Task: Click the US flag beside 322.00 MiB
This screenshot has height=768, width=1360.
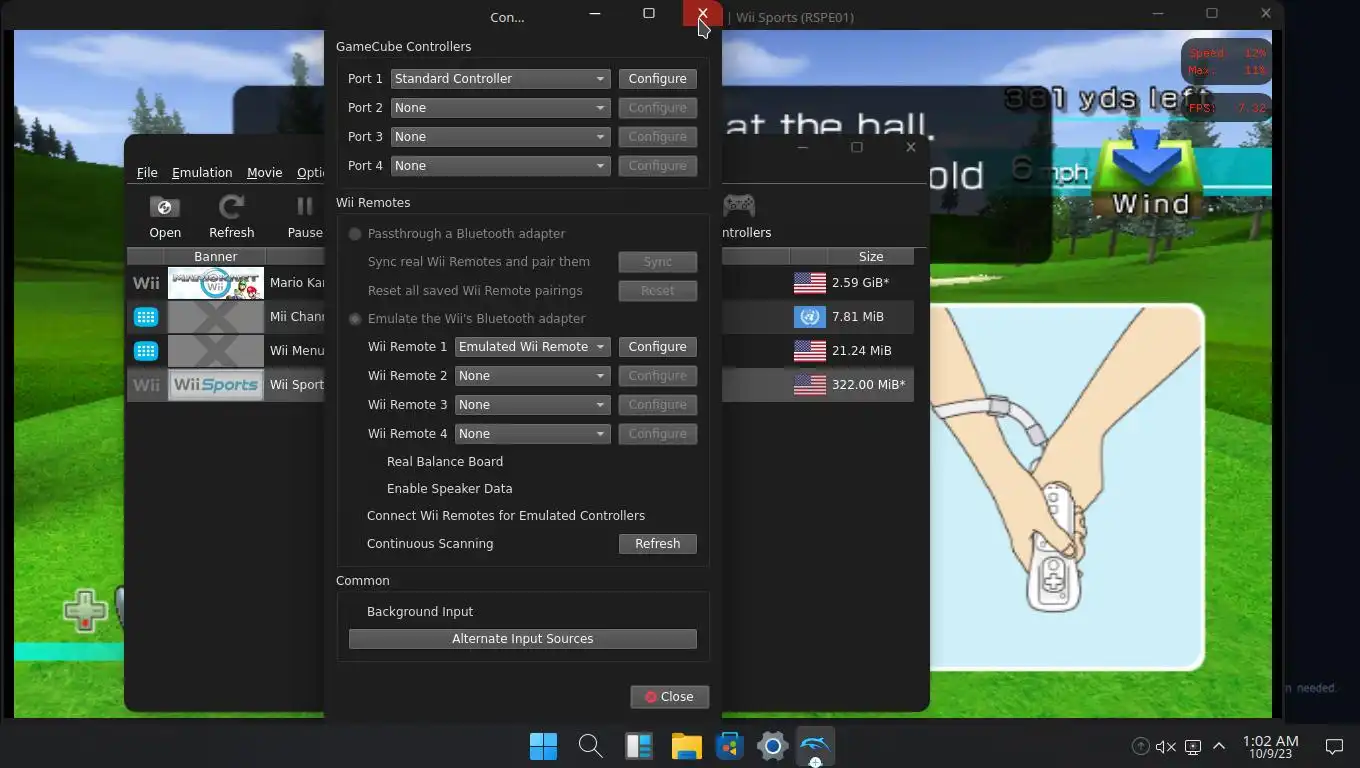Action: point(809,385)
